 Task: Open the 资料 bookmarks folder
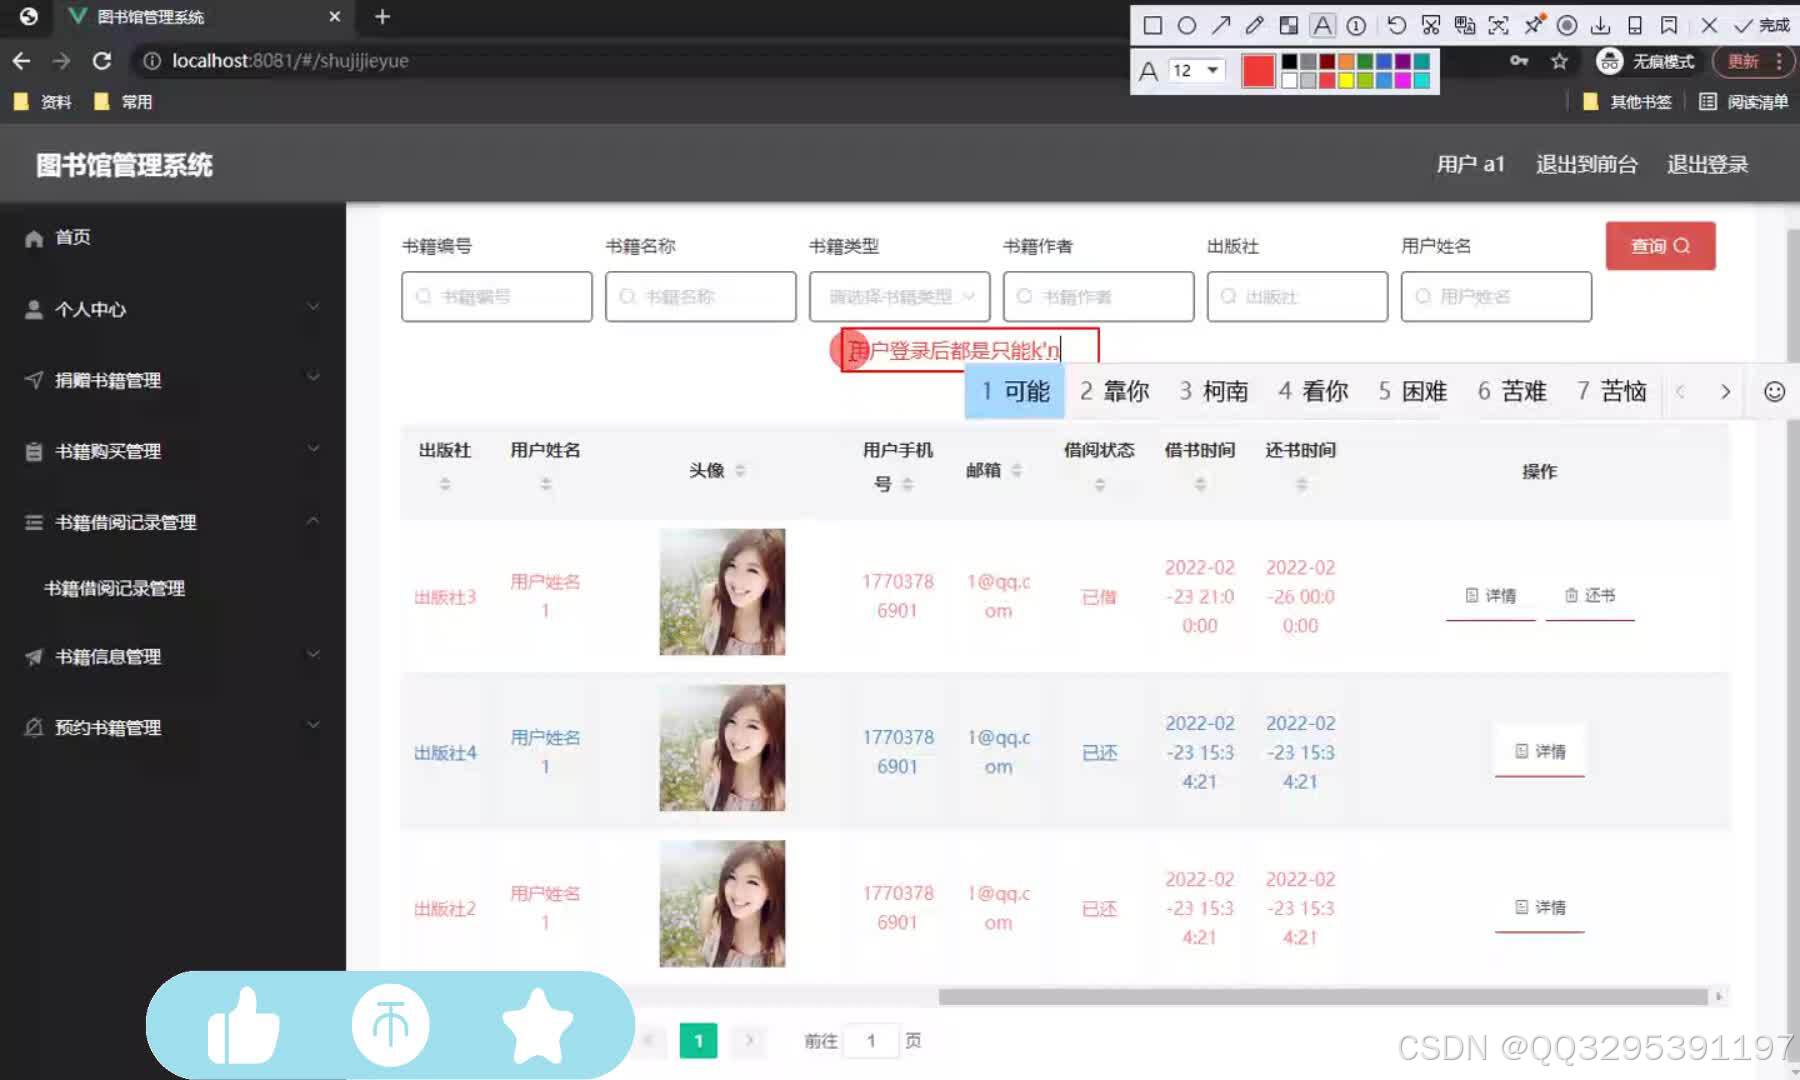[43, 102]
